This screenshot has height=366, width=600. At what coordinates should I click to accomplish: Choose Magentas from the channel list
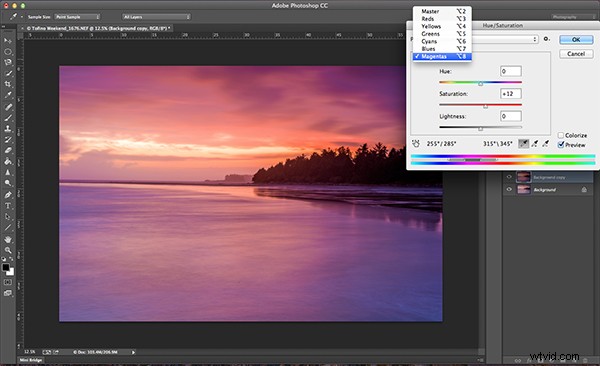coord(442,56)
